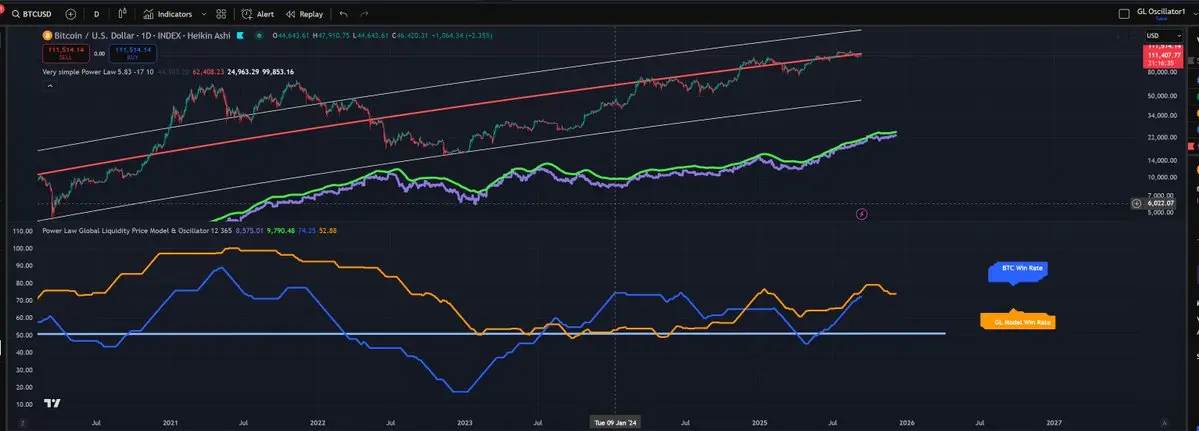The image size is (1199, 431).
Task: Create an Alert from toolbar
Action: click(x=258, y=14)
